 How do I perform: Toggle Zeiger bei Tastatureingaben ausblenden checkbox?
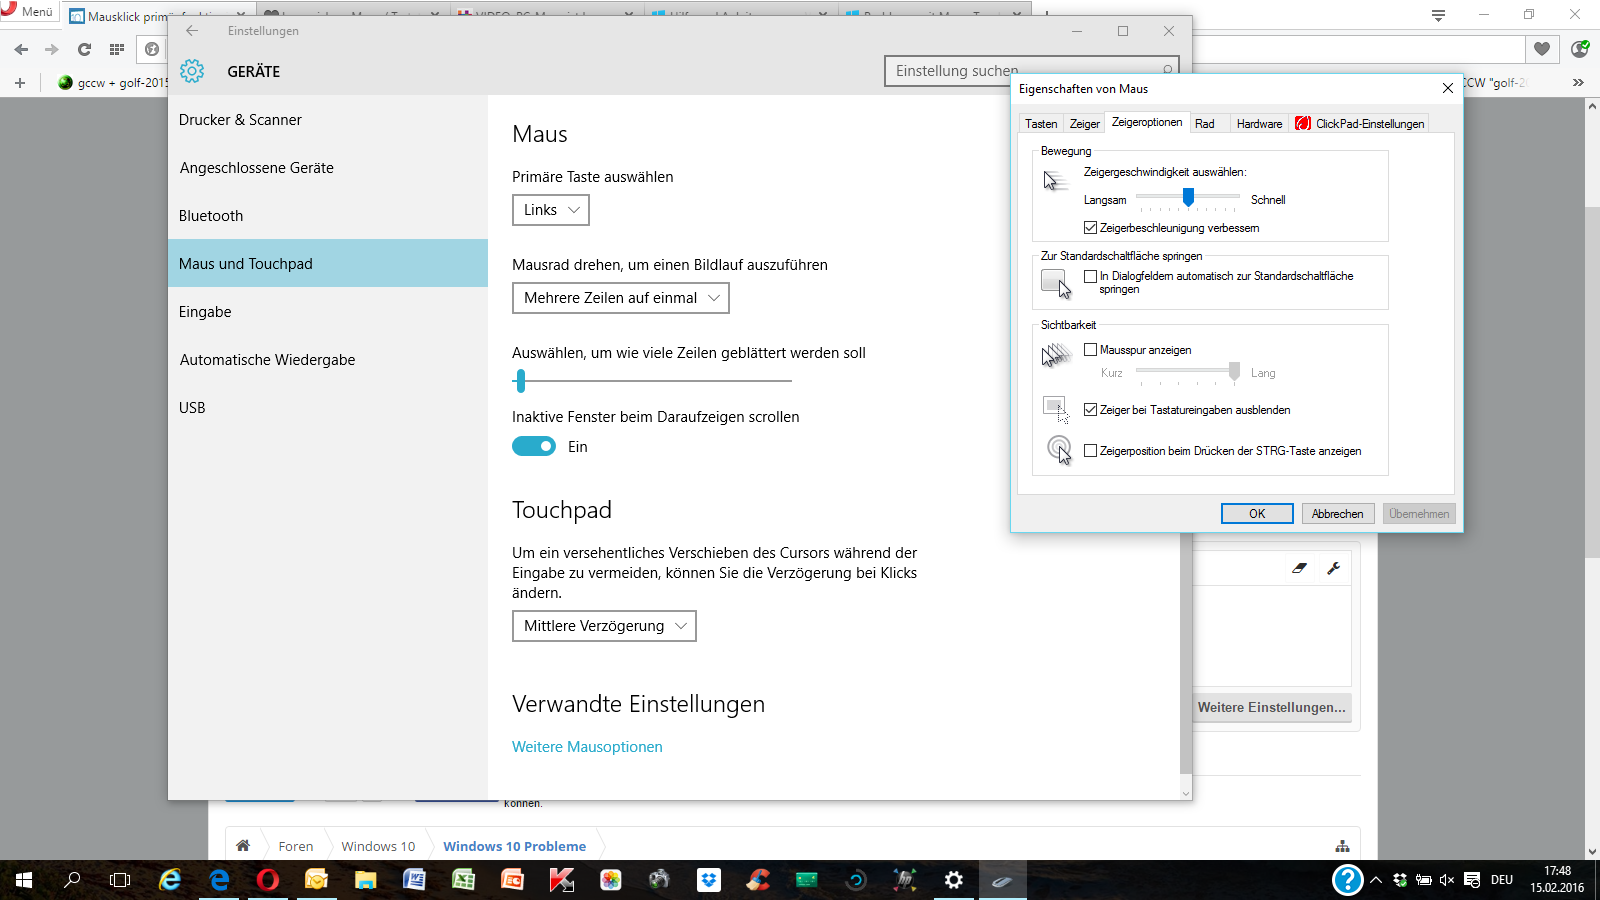[x=1091, y=410]
